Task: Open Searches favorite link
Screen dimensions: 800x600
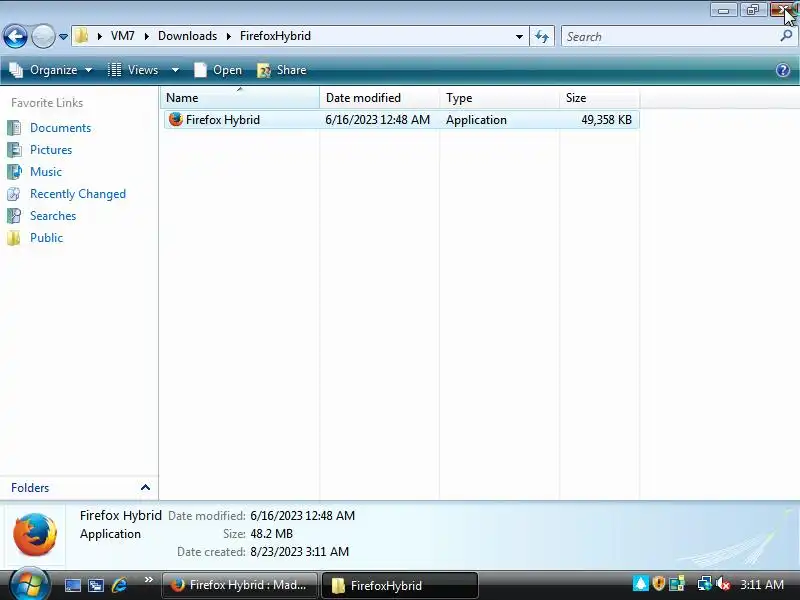Action: (53, 216)
